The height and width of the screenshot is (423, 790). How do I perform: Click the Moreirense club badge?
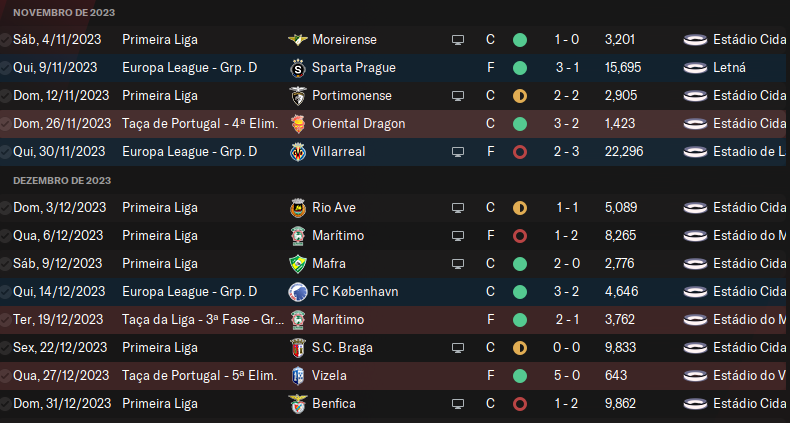coord(297,40)
